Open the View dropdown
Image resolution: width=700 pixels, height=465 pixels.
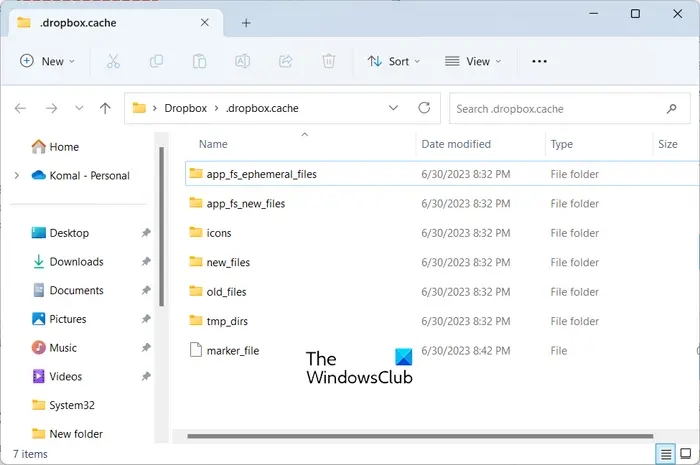tap(473, 61)
